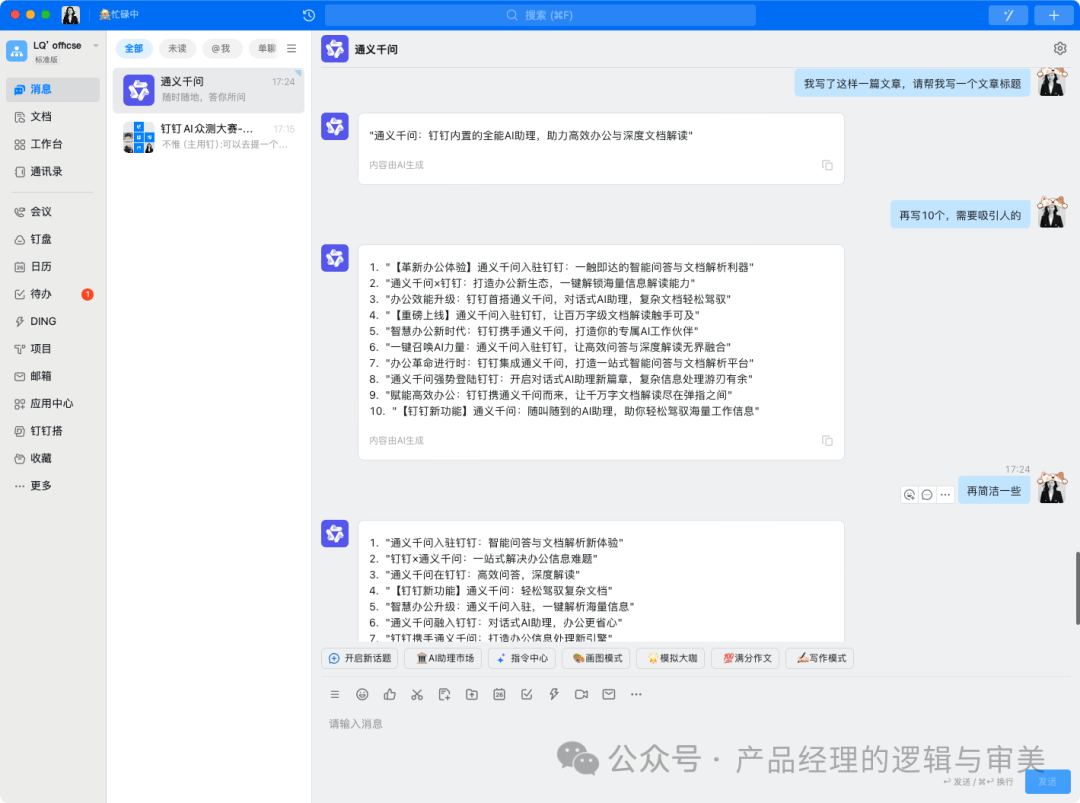Open 收藏 favorites
The width and height of the screenshot is (1080, 803).
[x=53, y=459]
